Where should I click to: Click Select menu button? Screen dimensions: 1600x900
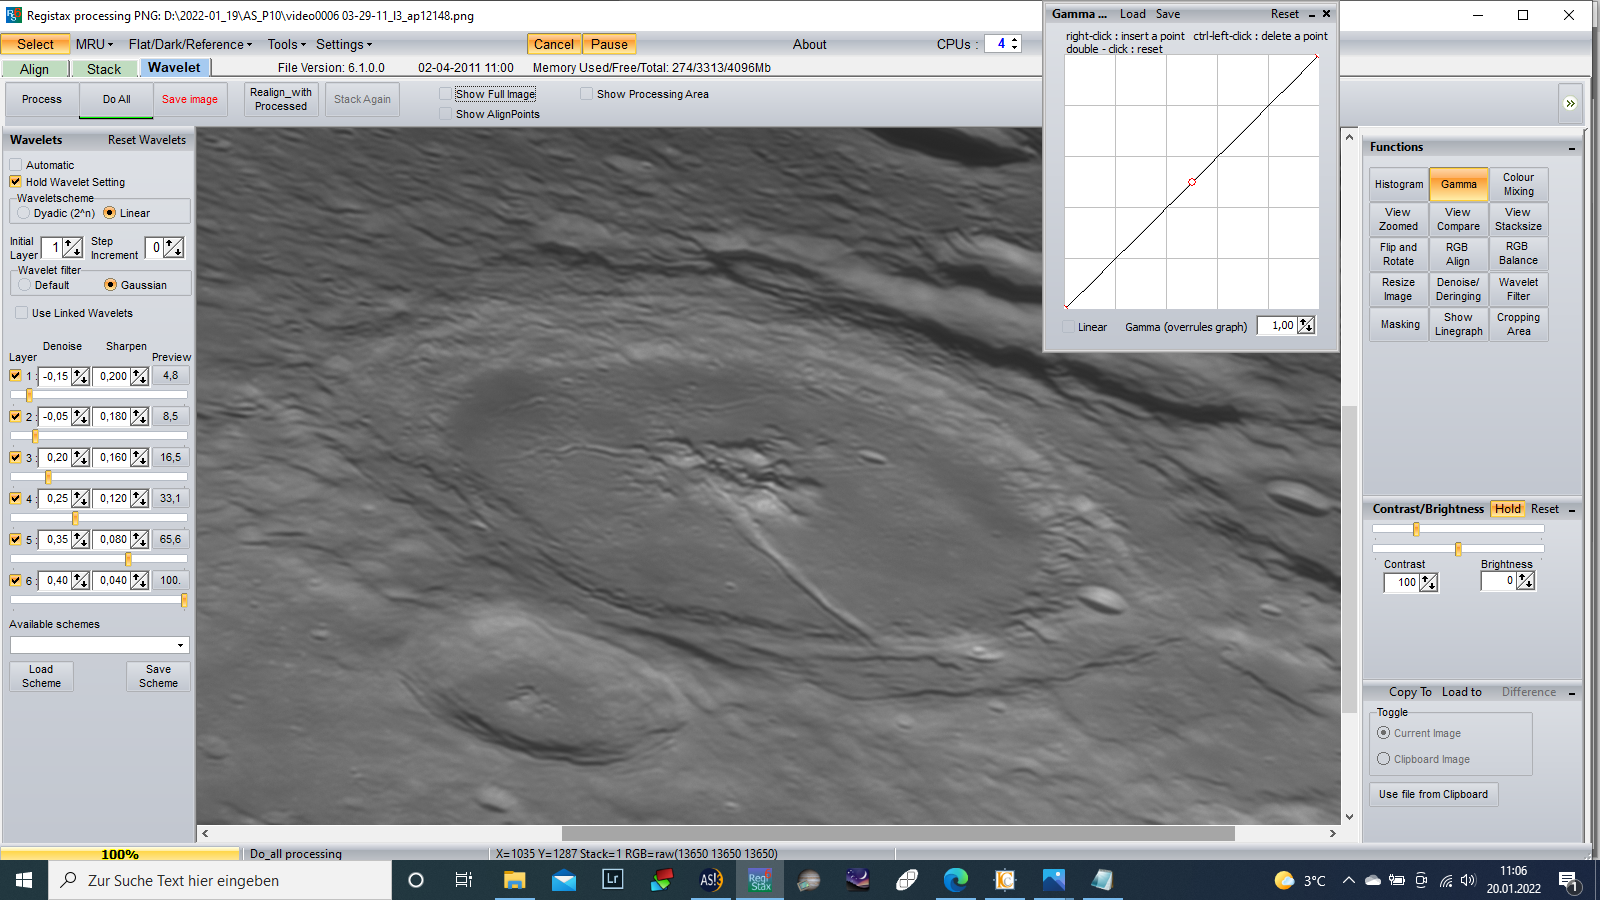(35, 44)
